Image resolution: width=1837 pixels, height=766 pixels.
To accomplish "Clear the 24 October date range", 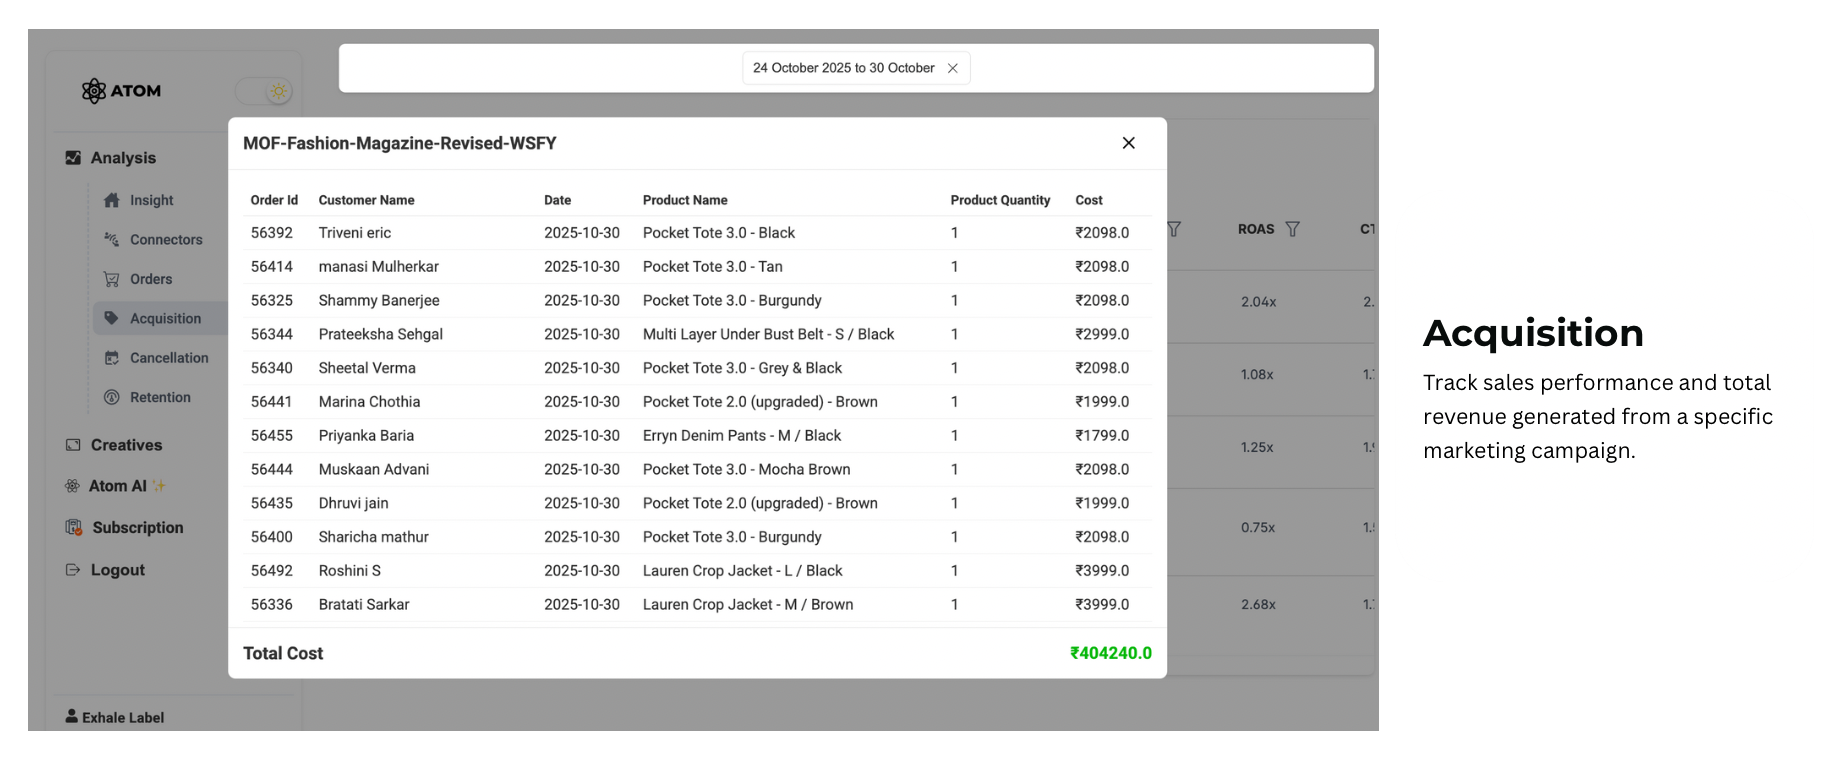I will 952,68.
